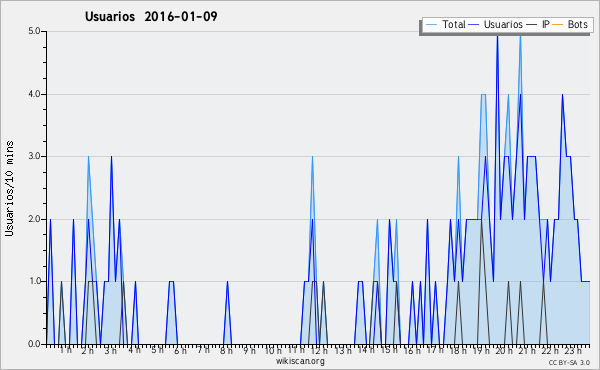Click the chart title Usuarios 2016-01-09
Screen dimensions: 600x370
[151, 16]
